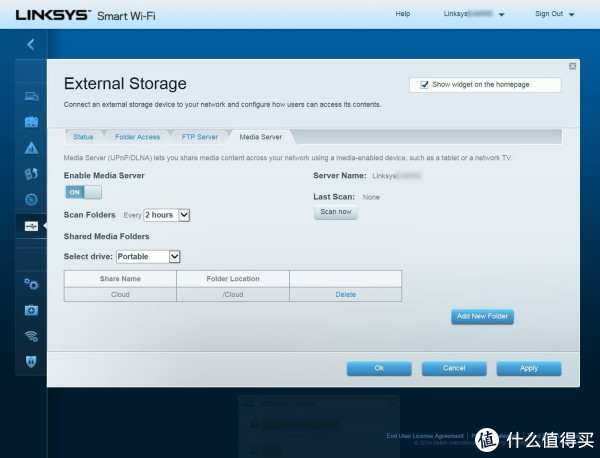600x458 pixels.
Task: Open Guest Access sidebar icon
Action: [31, 122]
